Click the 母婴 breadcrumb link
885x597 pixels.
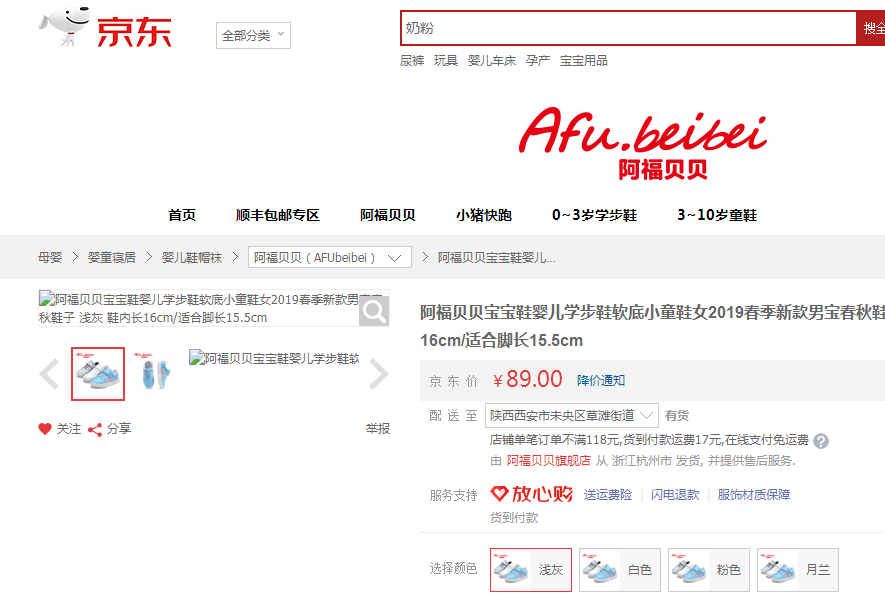[50, 258]
